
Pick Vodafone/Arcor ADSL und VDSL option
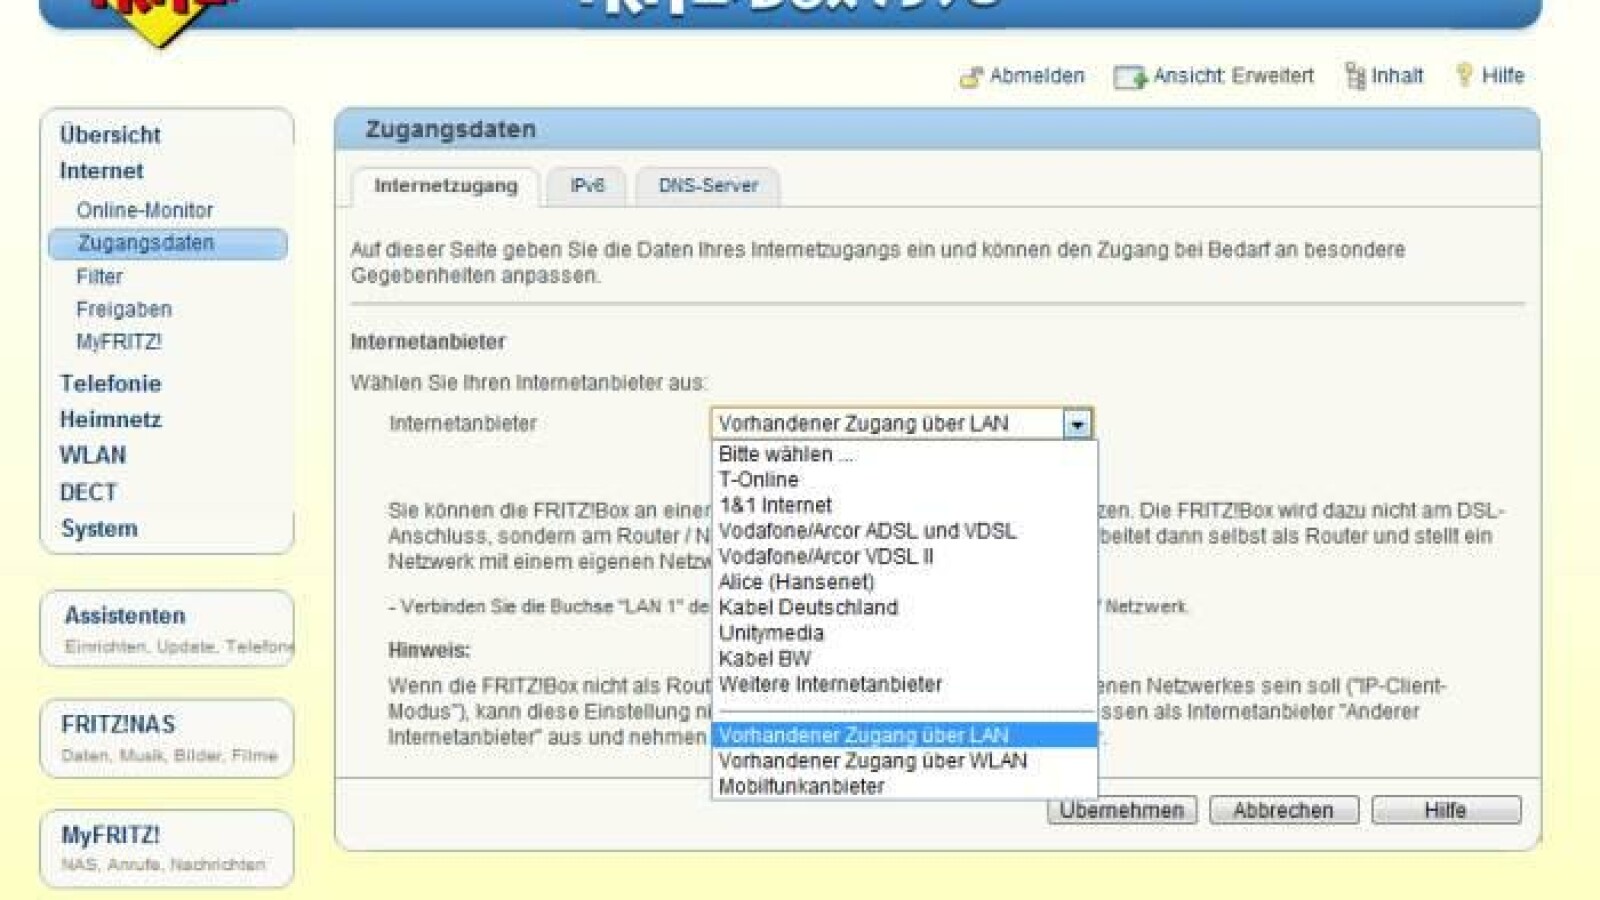[x=904, y=531]
